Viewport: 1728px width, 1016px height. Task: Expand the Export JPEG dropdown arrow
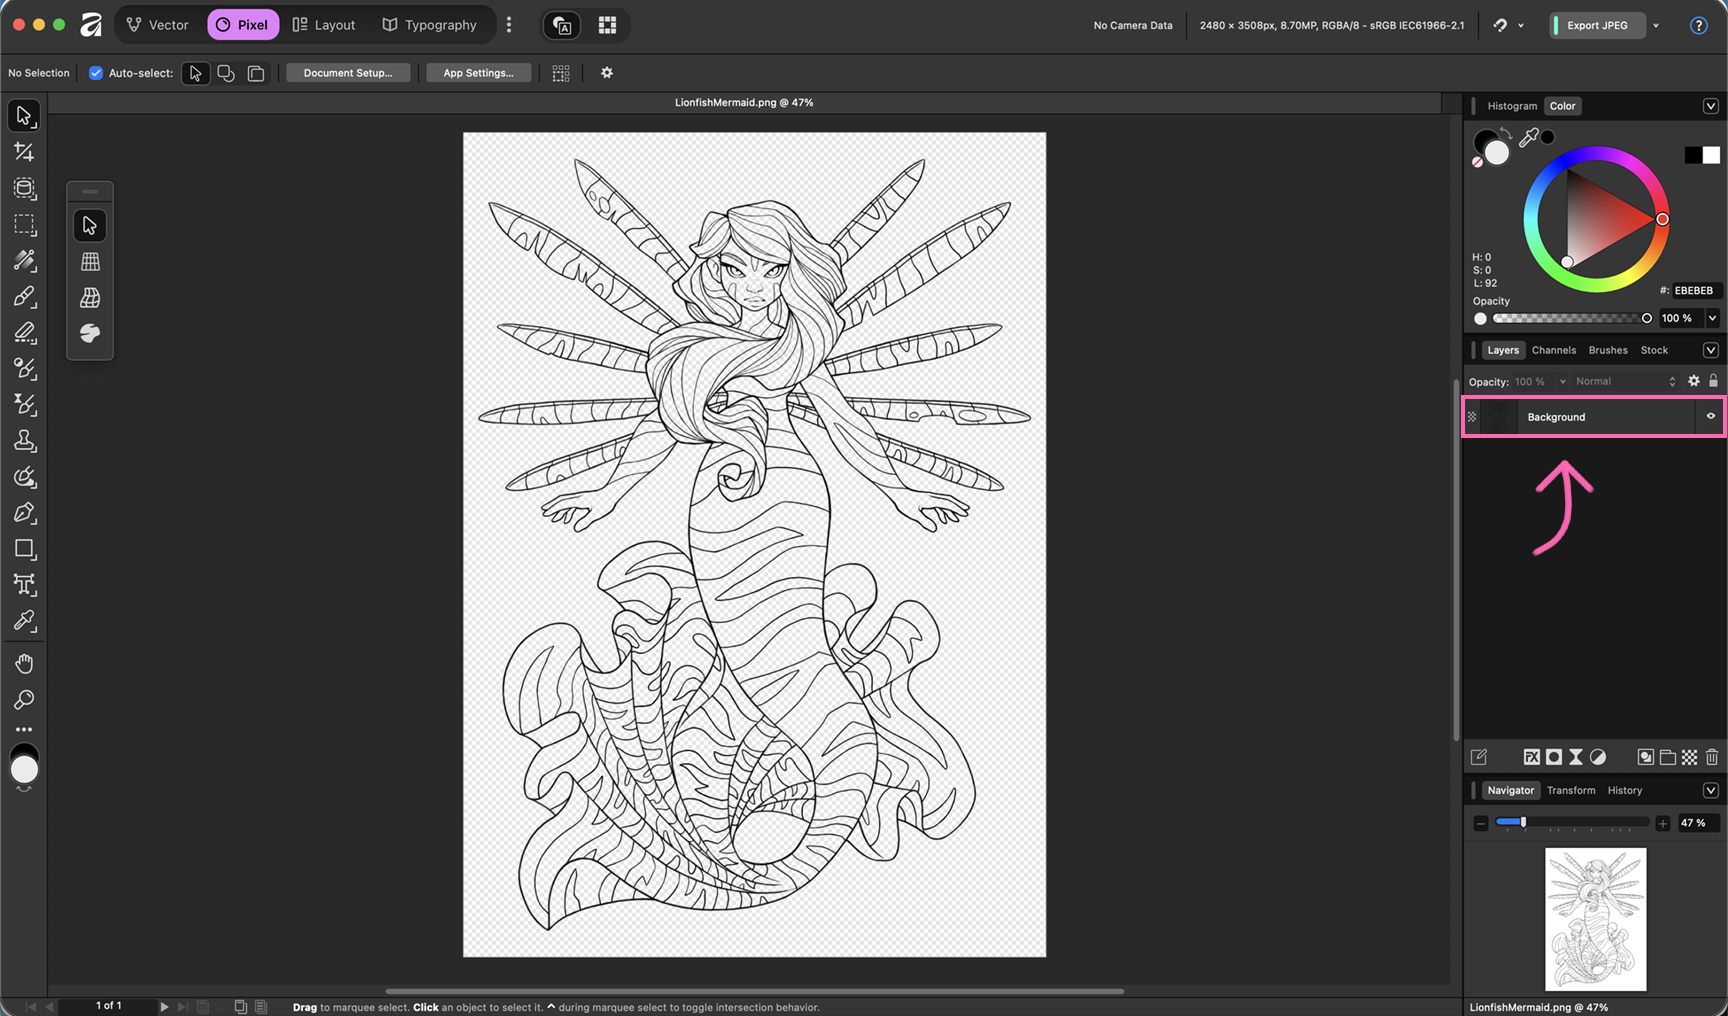1656,25
